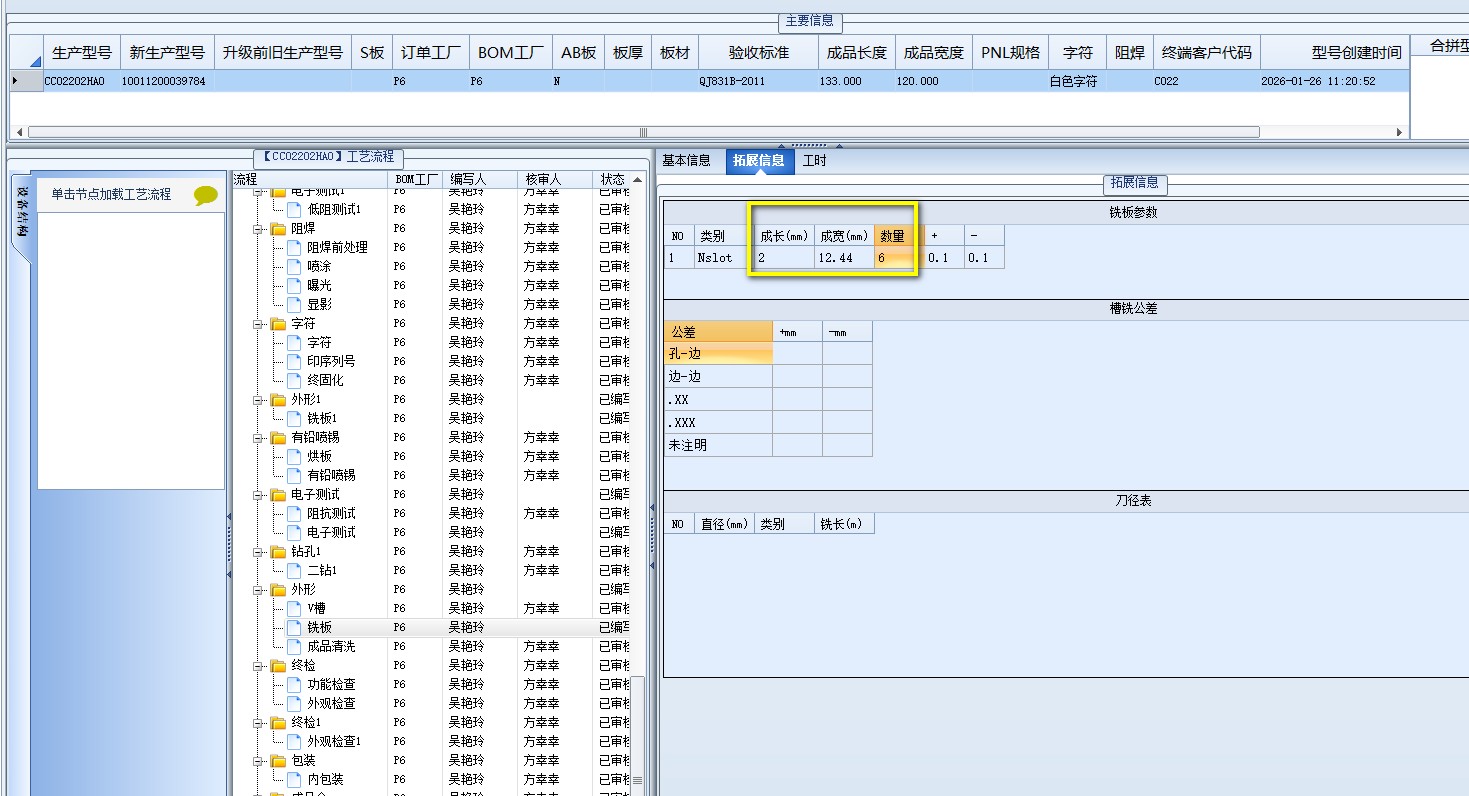Screen dimensions: 1469x796
Task: Click the 阻抗测试 document icon
Action: (x=294, y=514)
